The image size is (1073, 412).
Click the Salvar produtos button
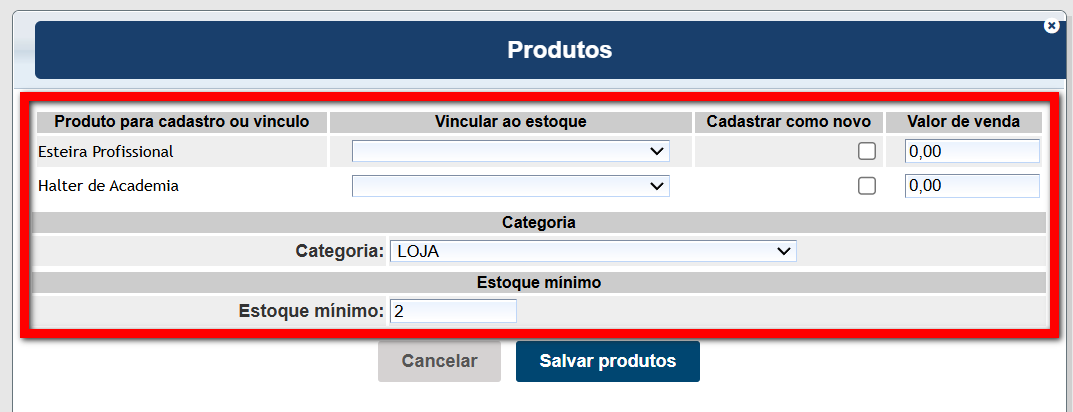point(607,361)
